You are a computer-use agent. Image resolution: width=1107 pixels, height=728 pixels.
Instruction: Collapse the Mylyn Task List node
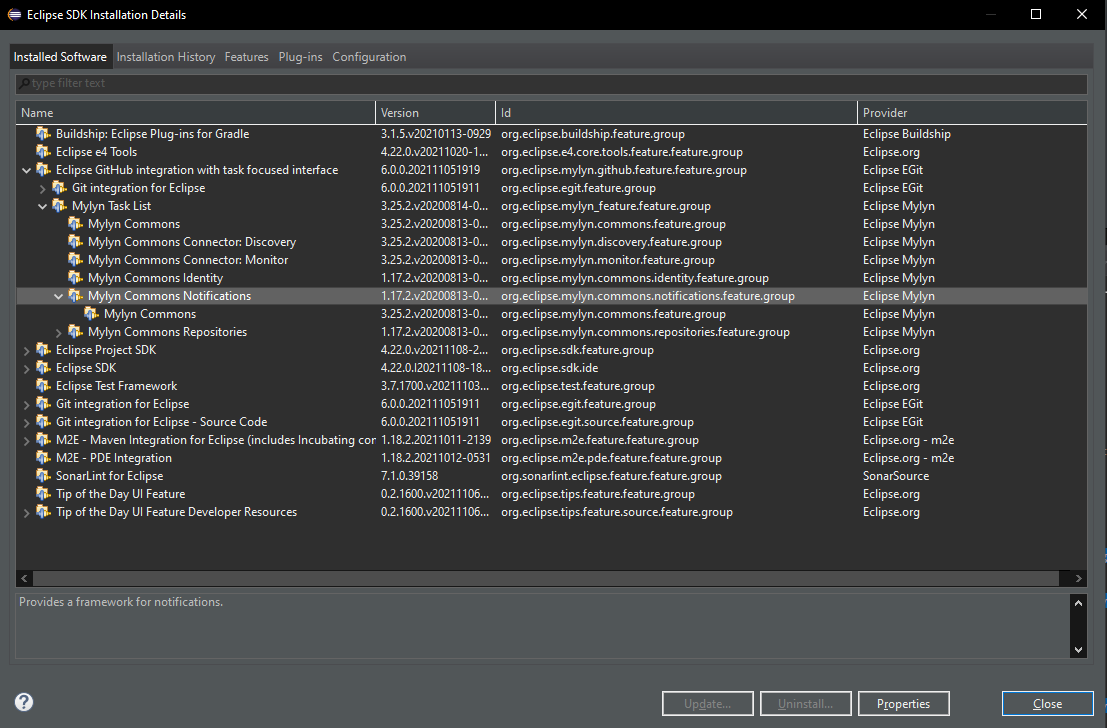[42, 206]
